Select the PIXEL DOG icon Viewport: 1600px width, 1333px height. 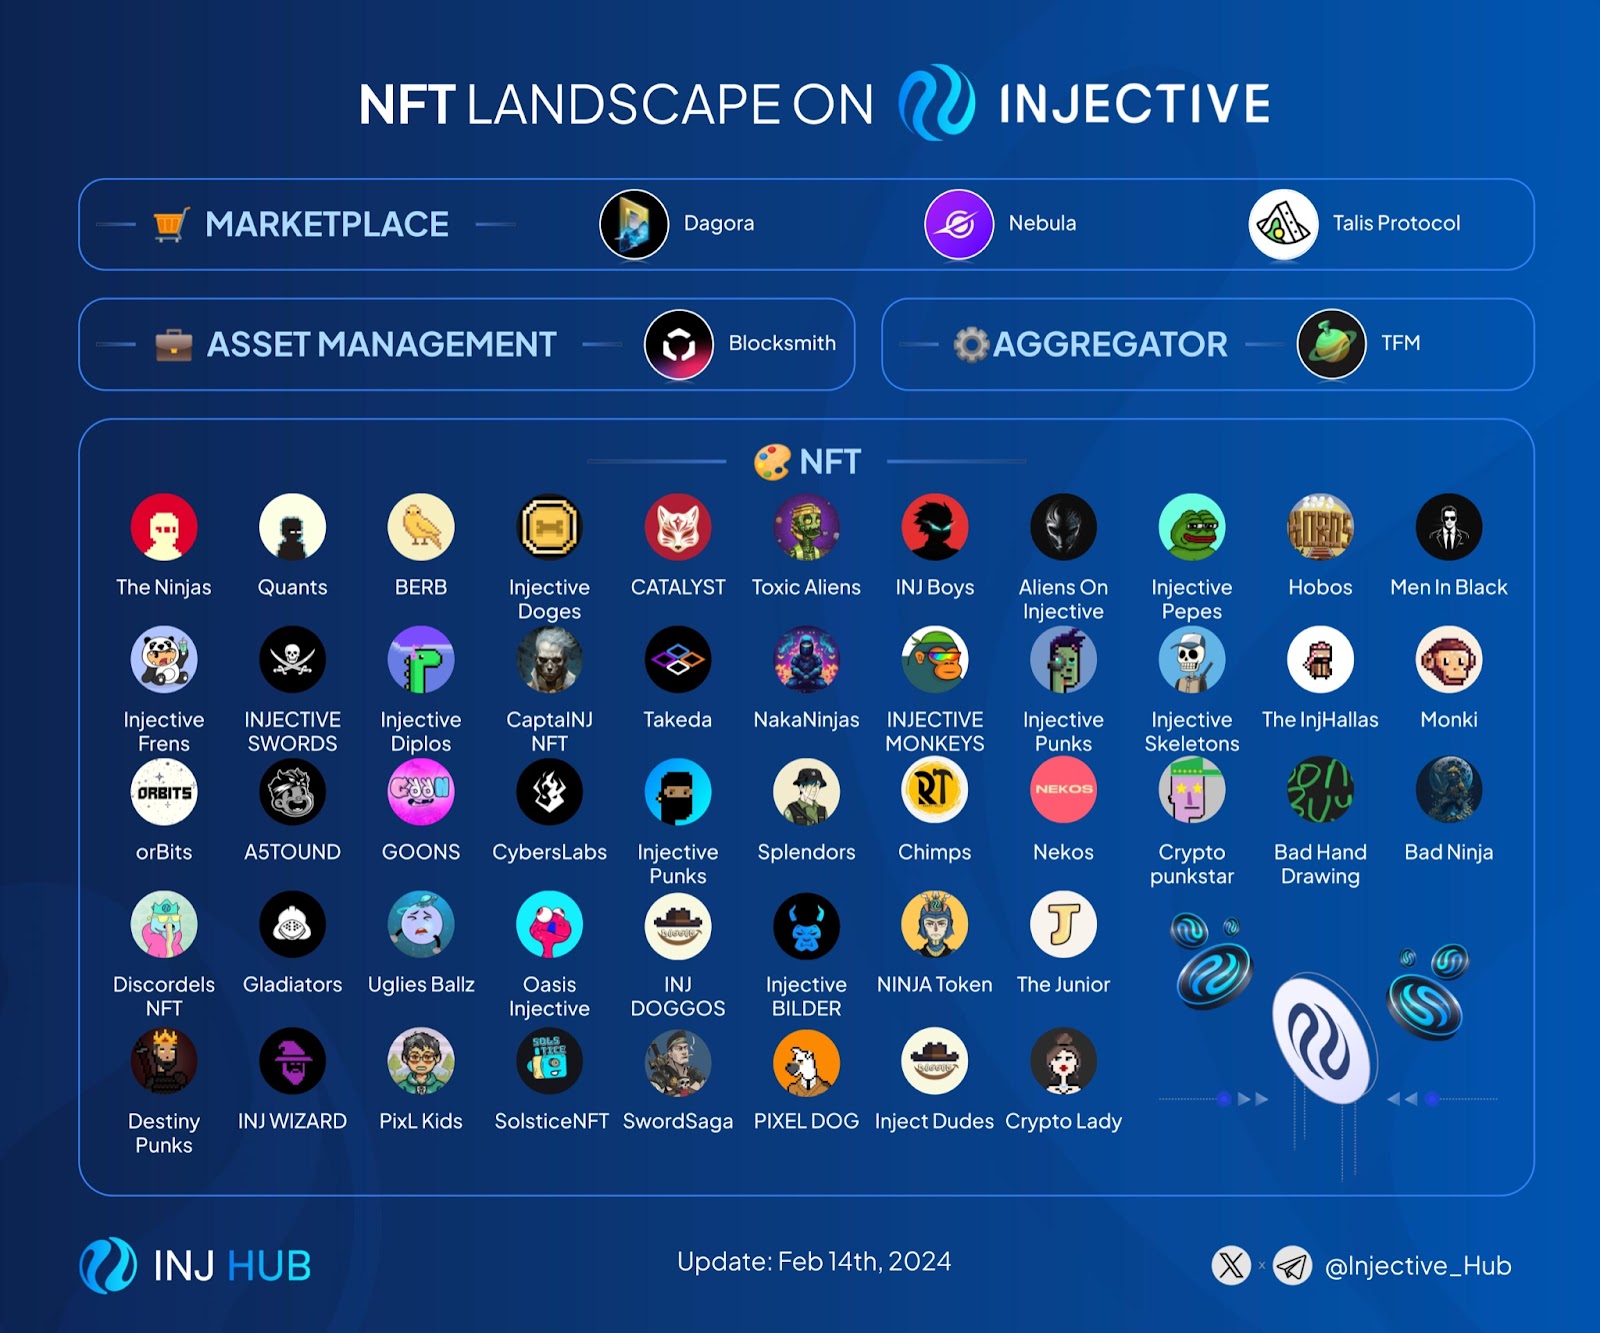[x=807, y=1061]
